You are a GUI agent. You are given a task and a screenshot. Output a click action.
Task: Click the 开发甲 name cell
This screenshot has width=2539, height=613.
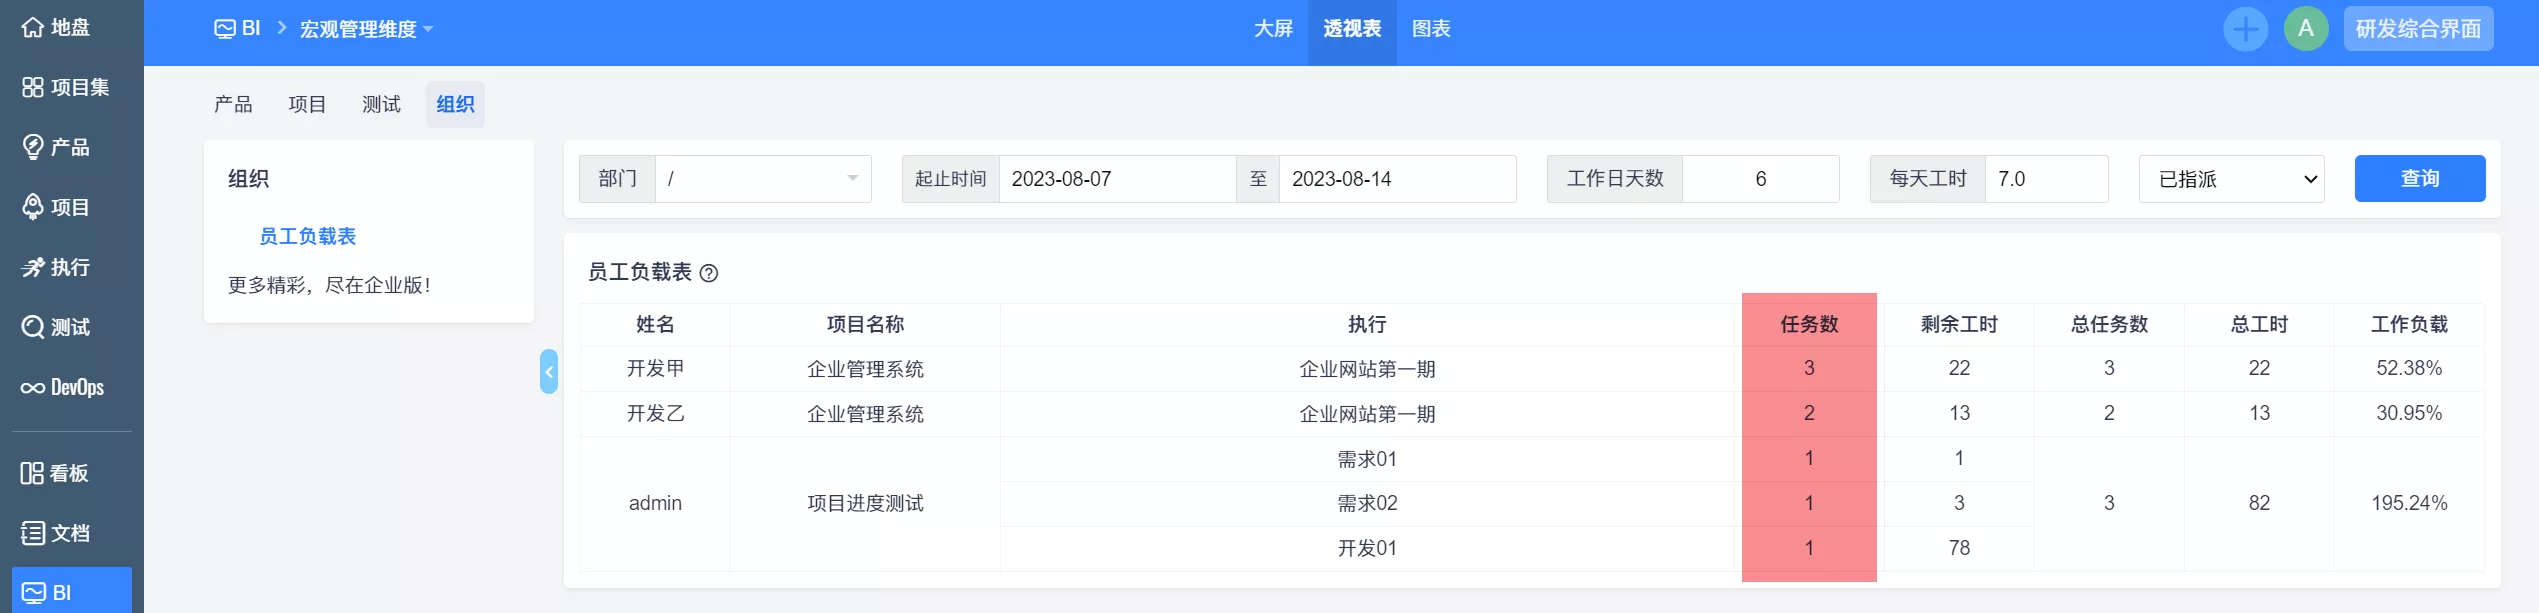click(x=655, y=369)
